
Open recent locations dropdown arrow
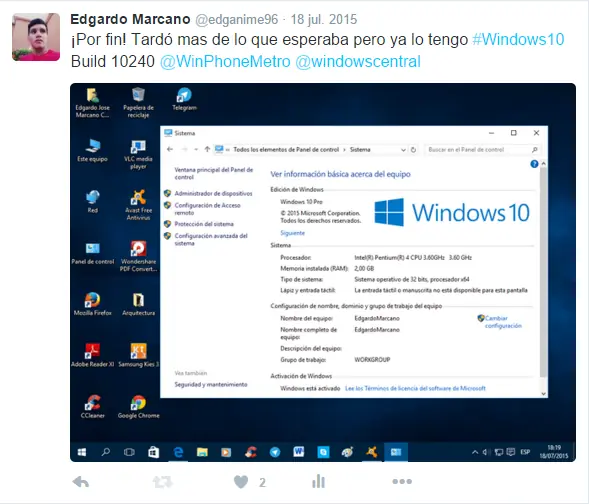coord(196,149)
